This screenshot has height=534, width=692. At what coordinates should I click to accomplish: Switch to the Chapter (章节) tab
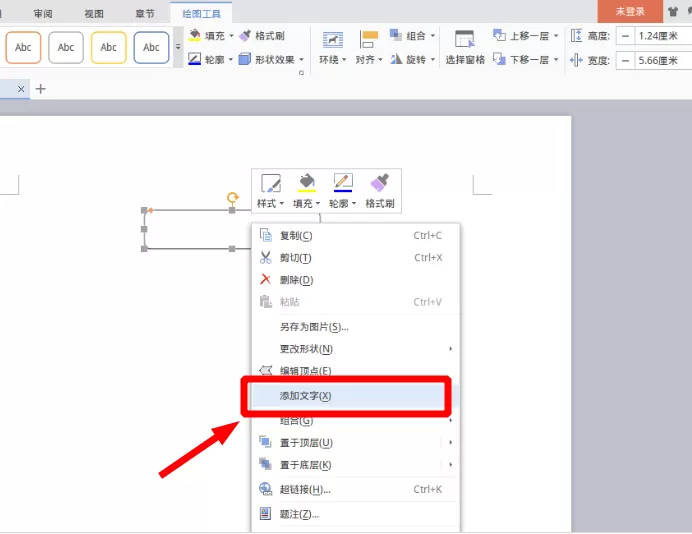coord(145,14)
